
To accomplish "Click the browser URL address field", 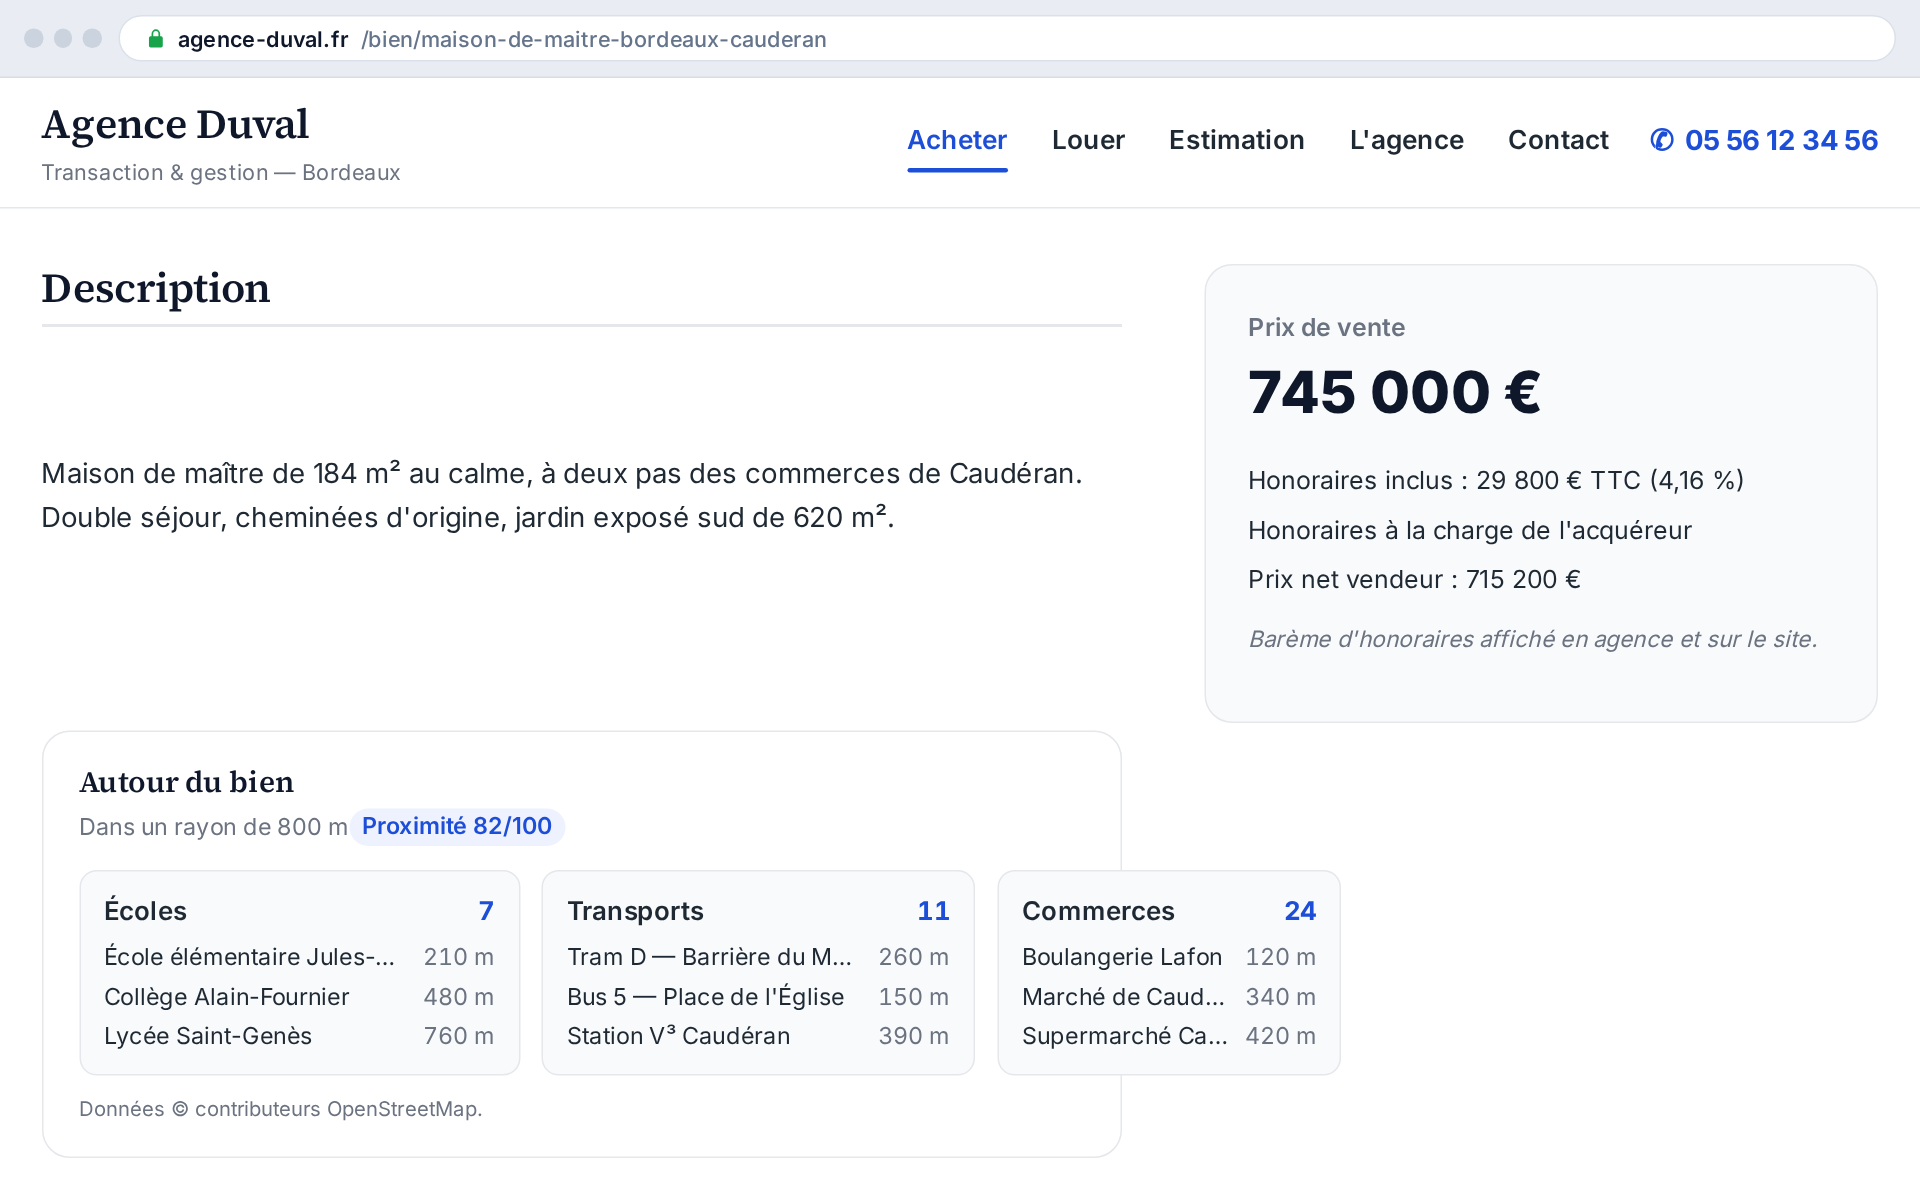I will 1007,39.
